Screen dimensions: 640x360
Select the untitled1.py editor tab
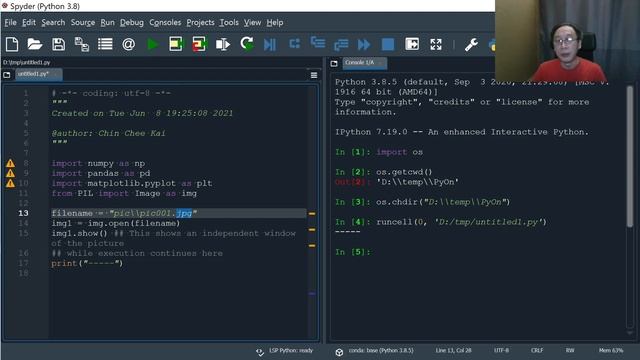pyautogui.click(x=39, y=74)
